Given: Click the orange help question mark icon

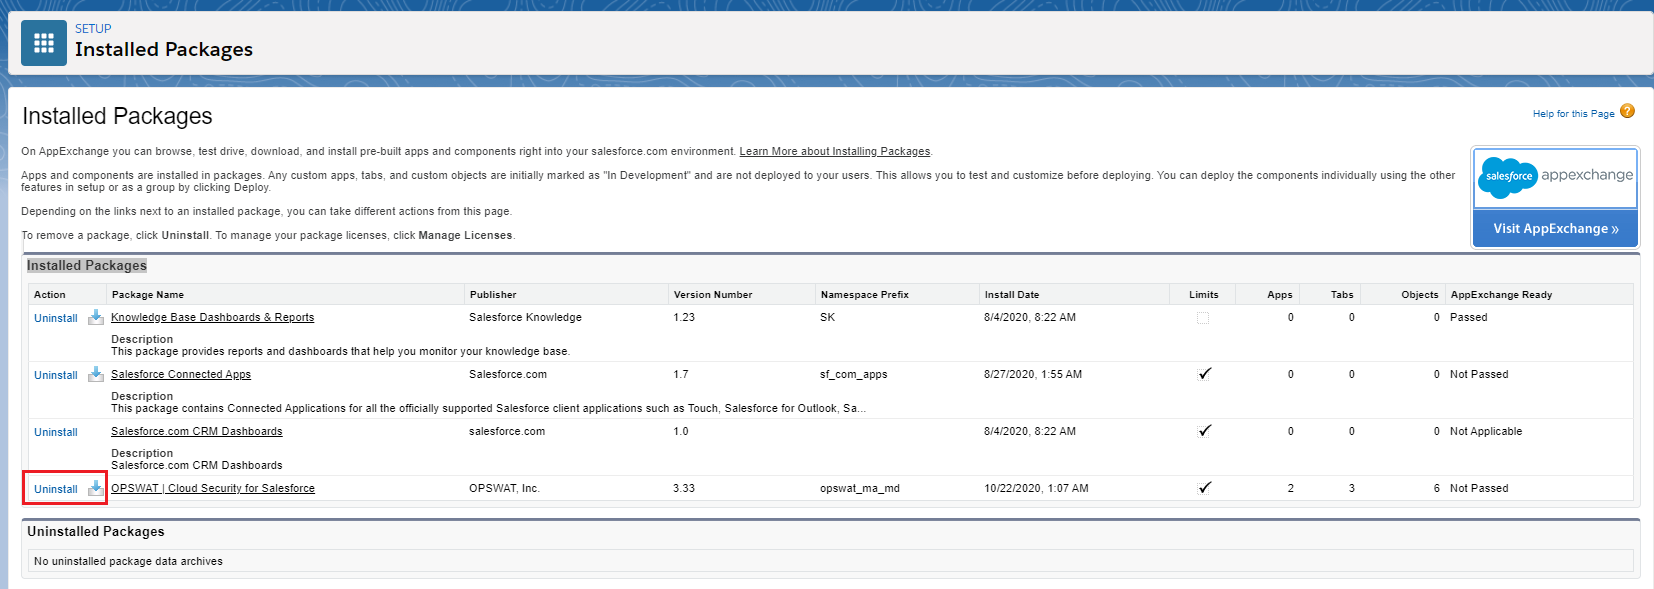Looking at the screenshot, I should [x=1627, y=111].
